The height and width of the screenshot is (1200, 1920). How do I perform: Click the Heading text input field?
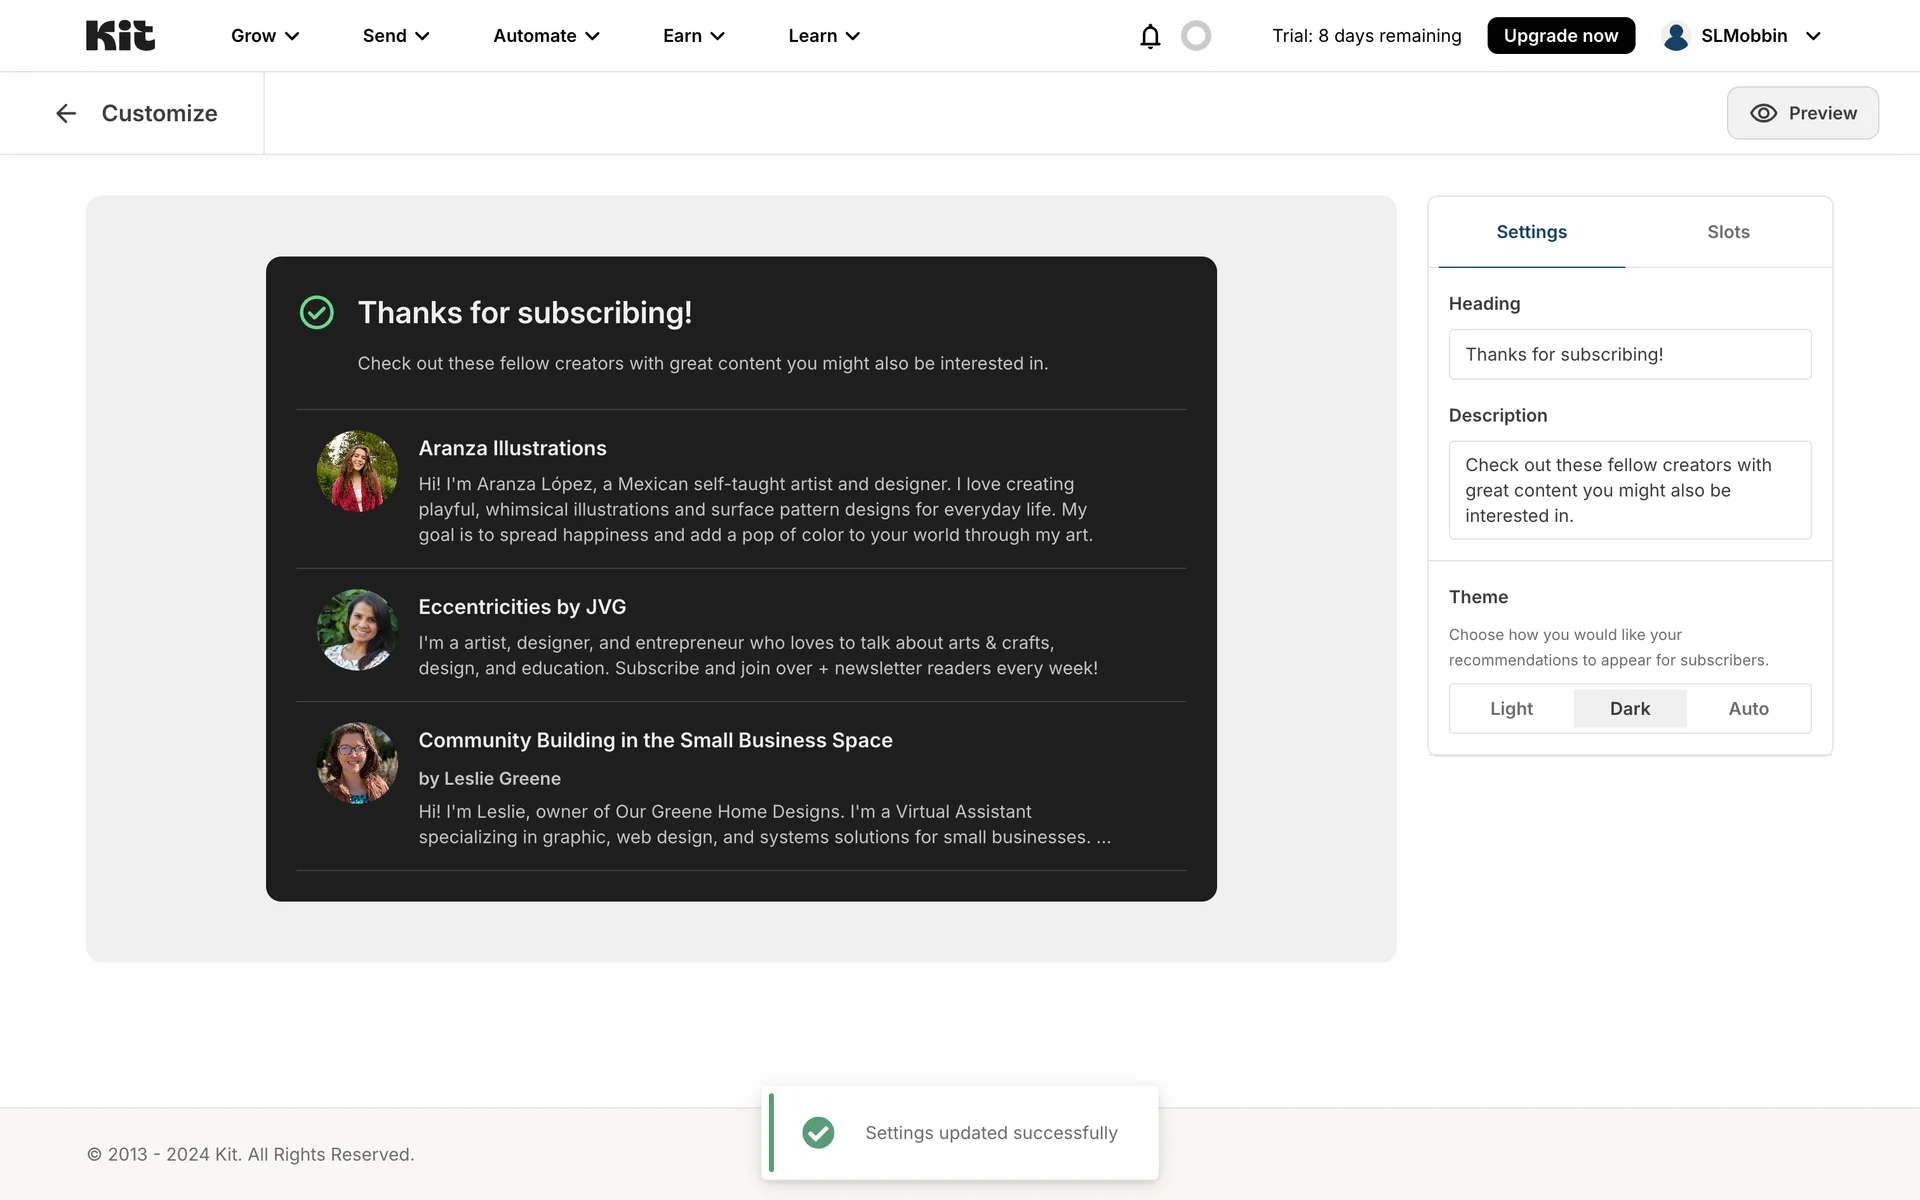click(x=1629, y=355)
